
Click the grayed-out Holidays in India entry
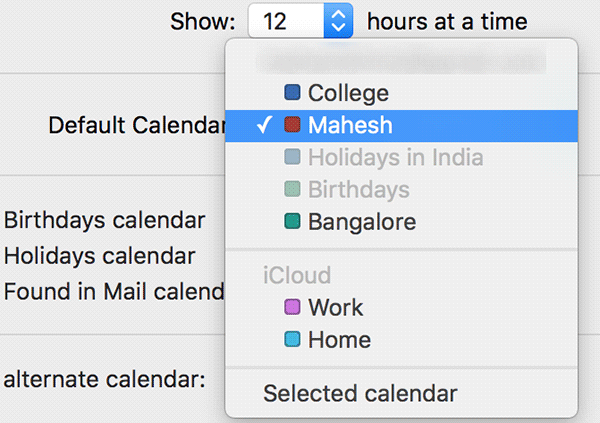395,158
